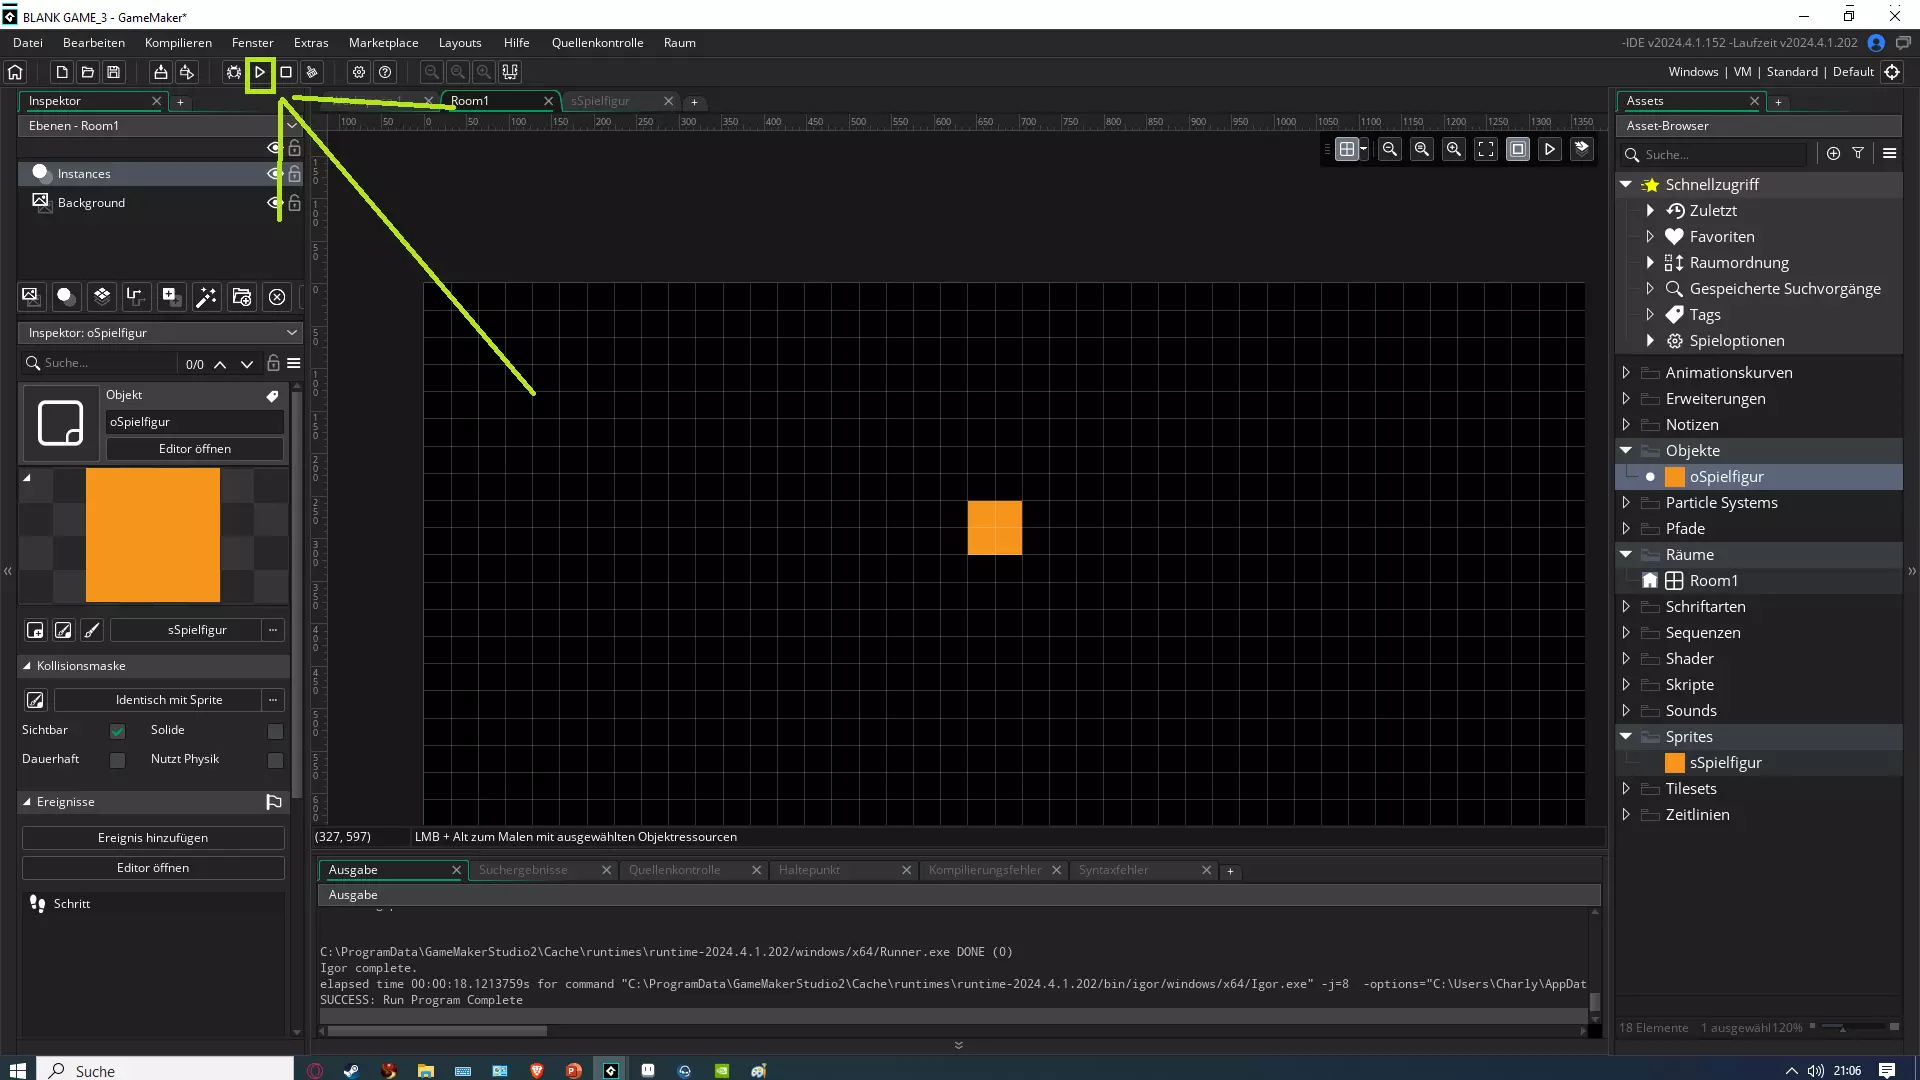This screenshot has height=1080, width=1920.
Task: Expand the Sounds folder
Action: (x=1626, y=711)
